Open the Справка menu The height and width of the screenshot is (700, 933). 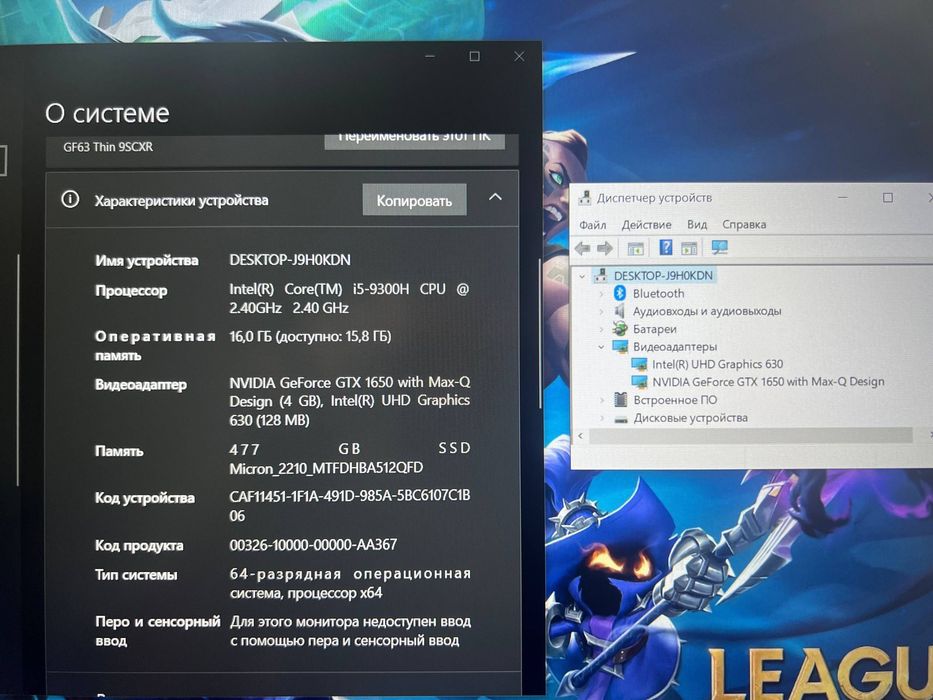(x=744, y=224)
